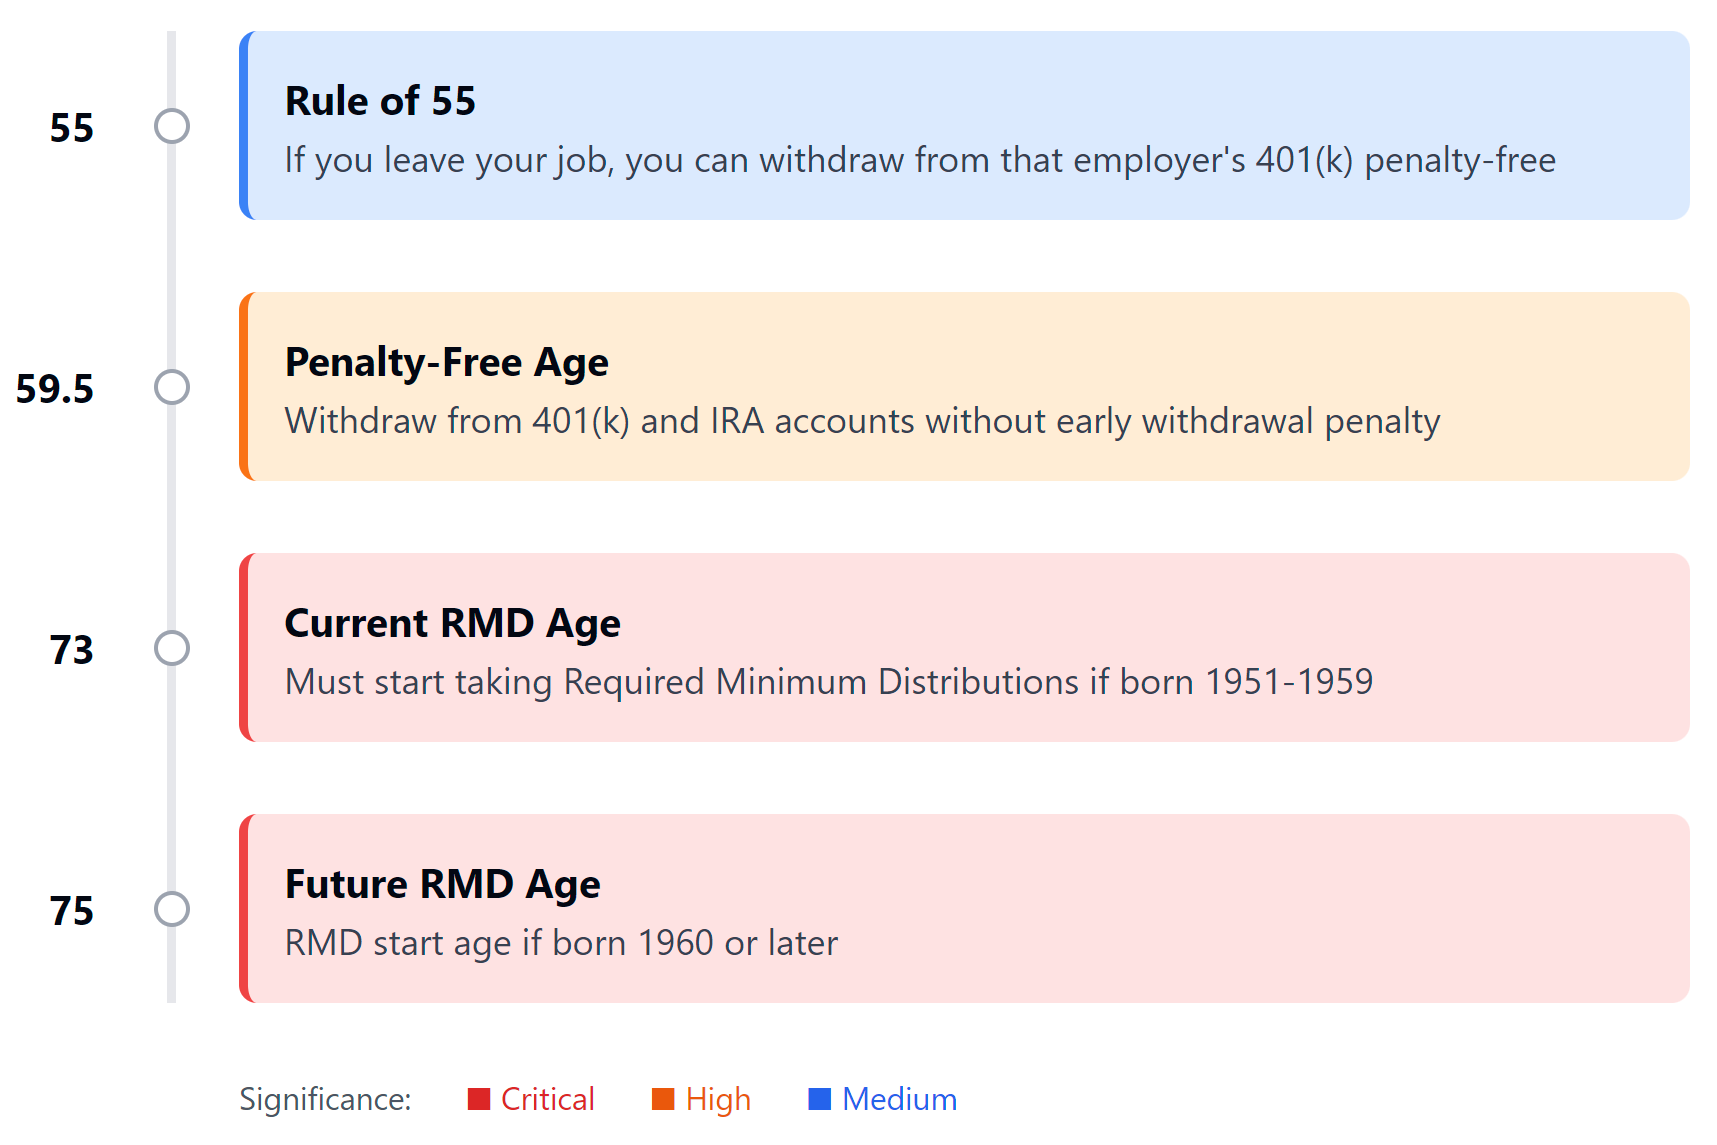Click the blue Medium legend square
Viewport: 1717px width, 1145px height.
click(x=820, y=1099)
